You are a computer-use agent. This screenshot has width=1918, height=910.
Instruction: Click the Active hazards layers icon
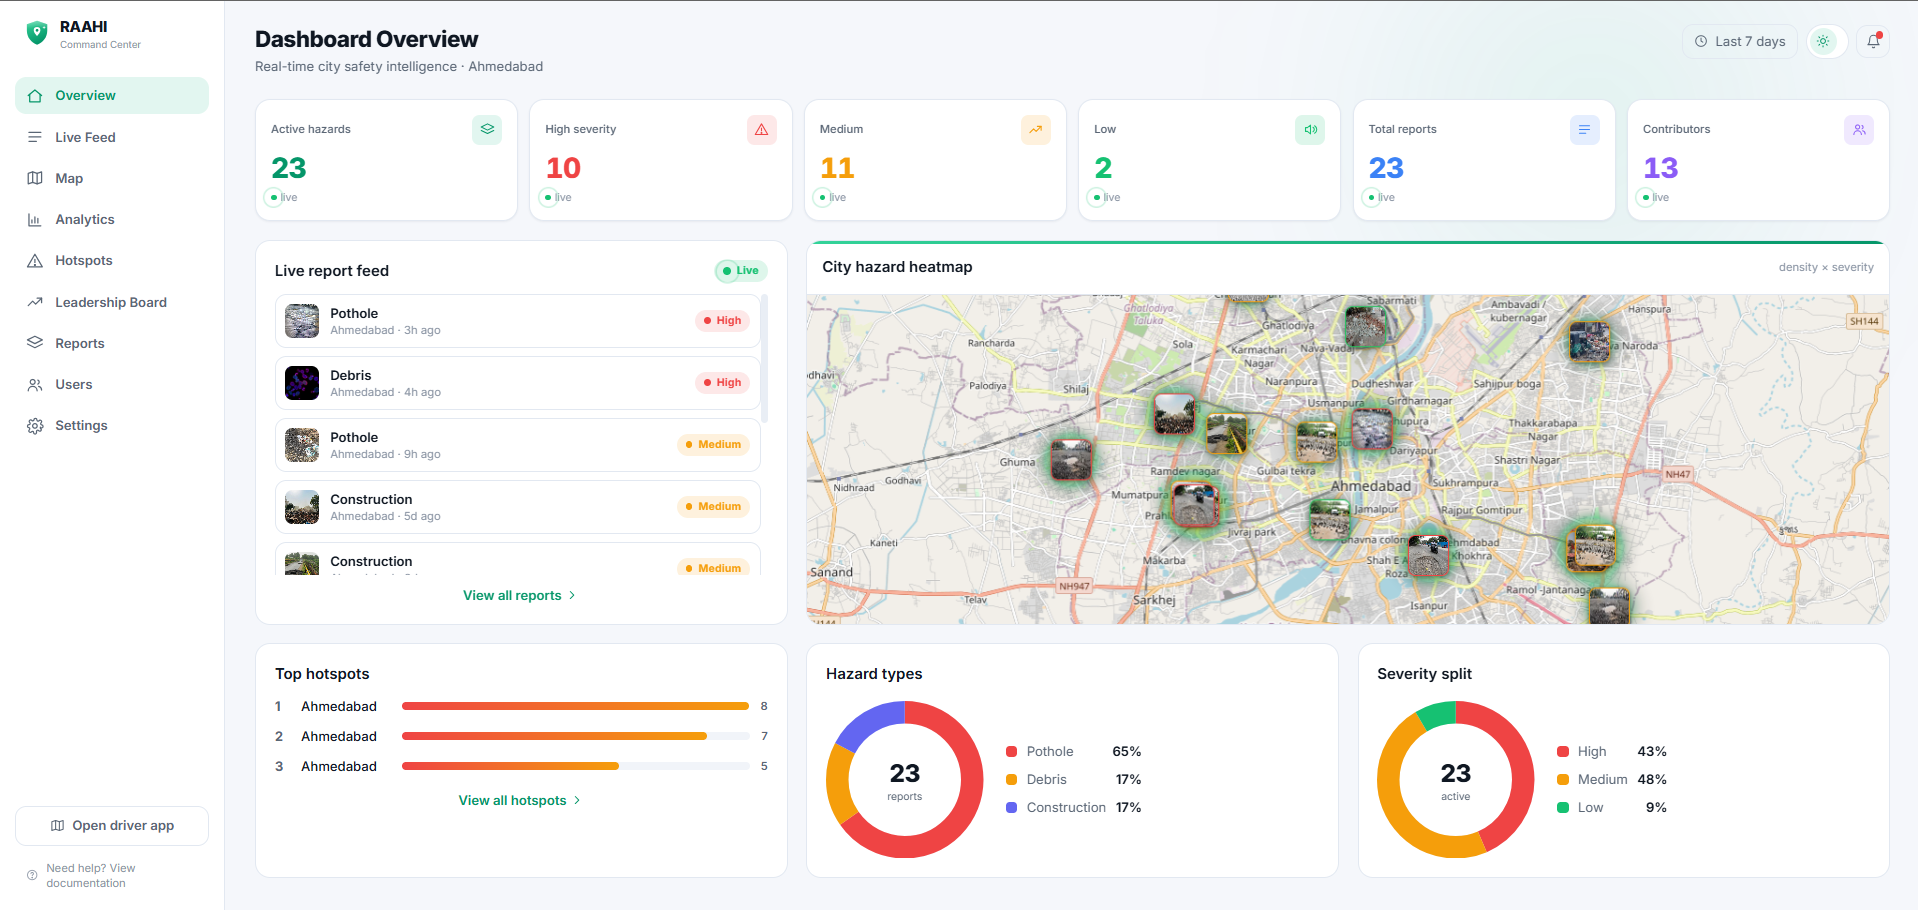click(x=487, y=130)
